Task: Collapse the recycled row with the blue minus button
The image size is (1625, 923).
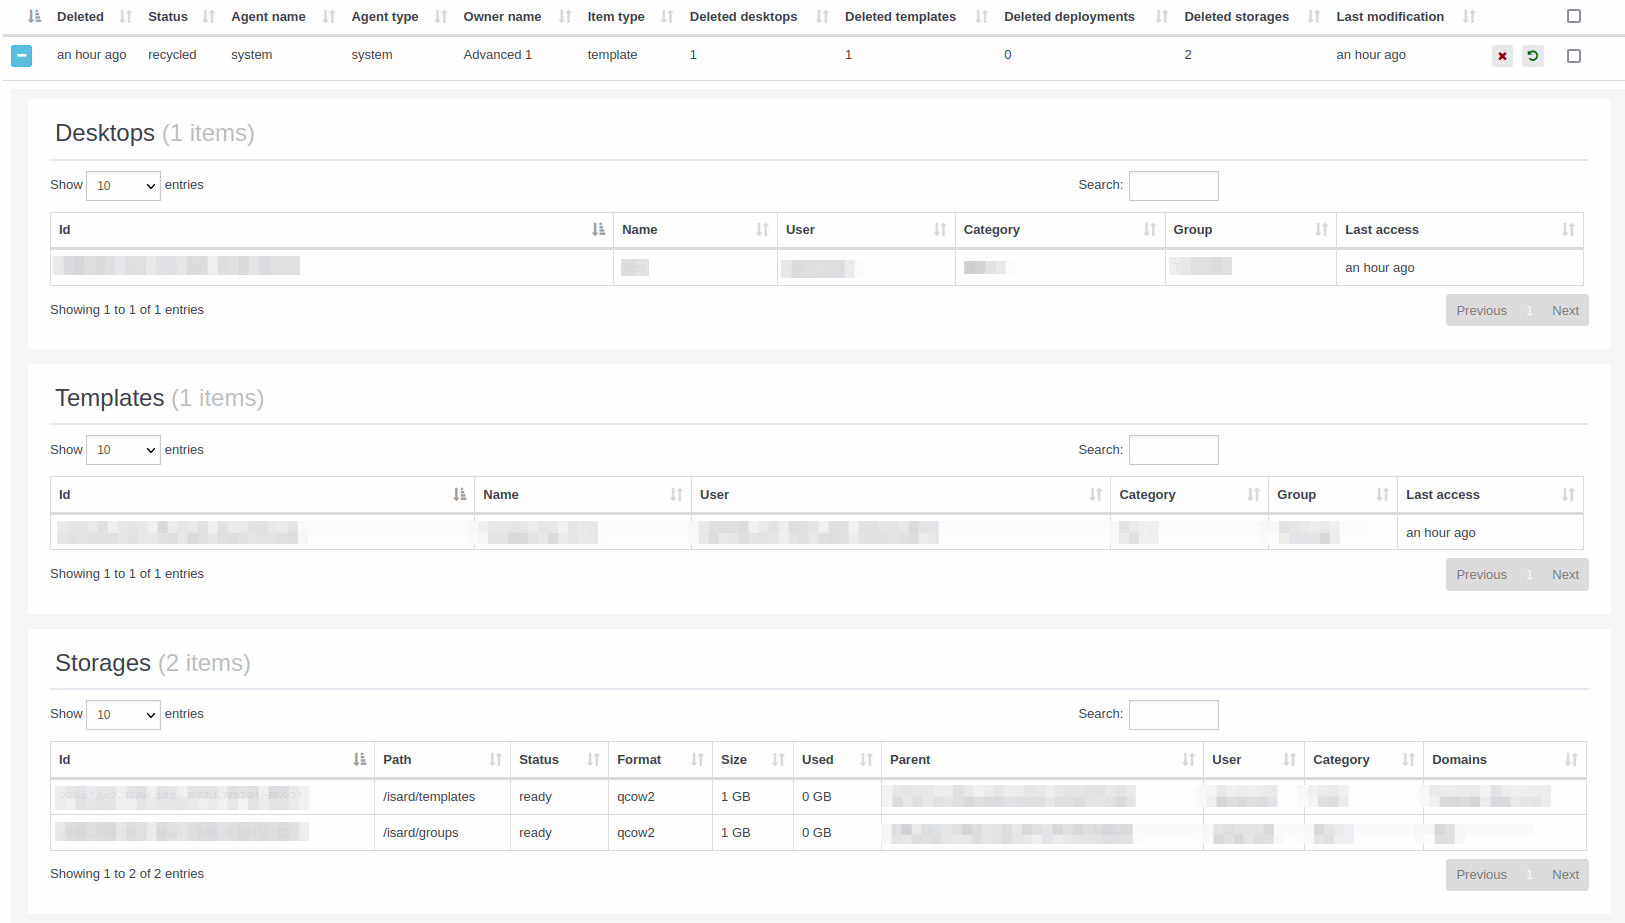Action: tap(21, 56)
